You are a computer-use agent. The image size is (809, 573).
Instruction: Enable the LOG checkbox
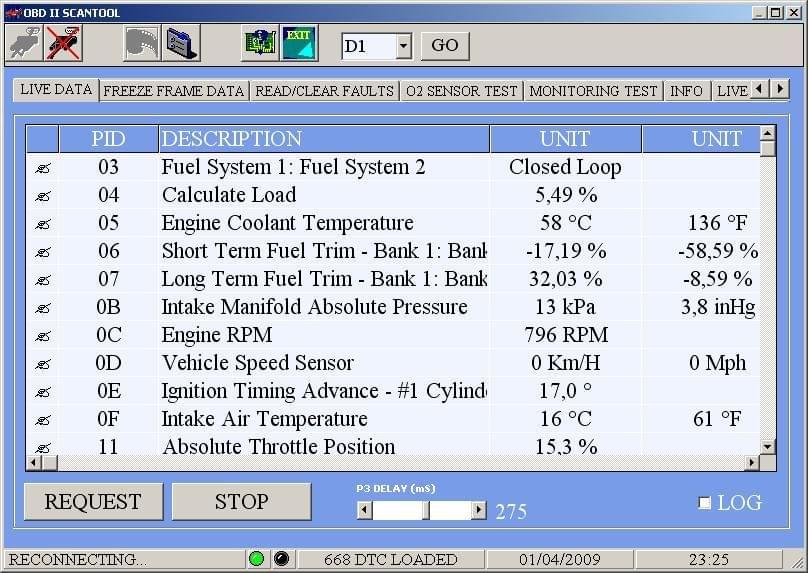[704, 502]
